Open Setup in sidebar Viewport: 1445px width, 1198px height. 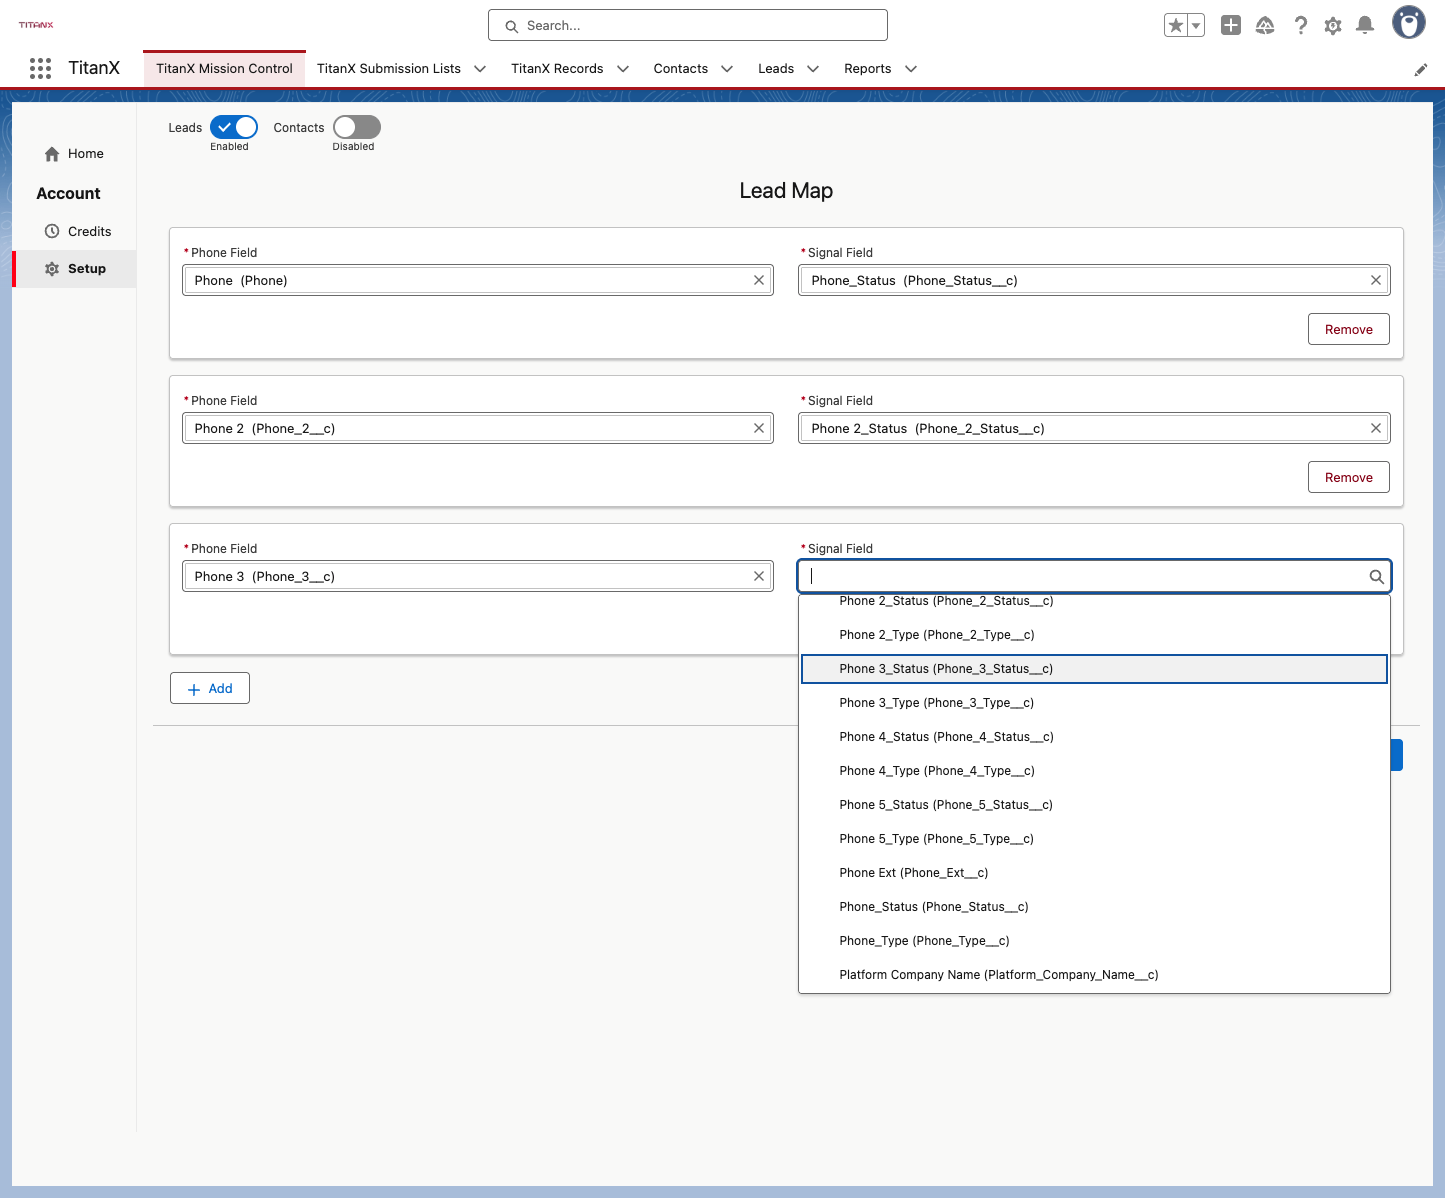point(76,269)
